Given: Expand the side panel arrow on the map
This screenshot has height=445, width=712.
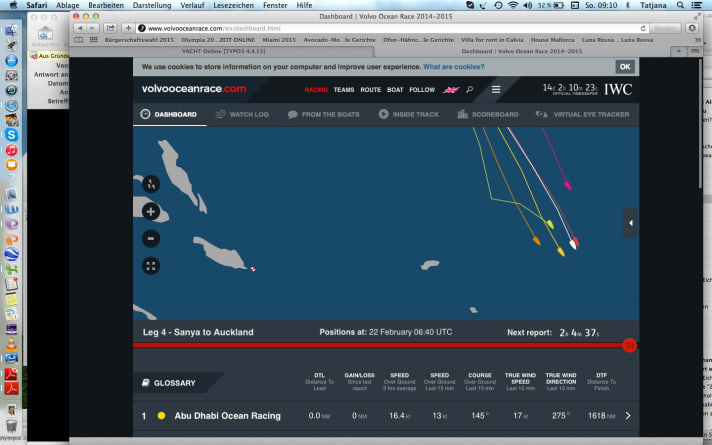Looking at the screenshot, I should [x=630, y=223].
